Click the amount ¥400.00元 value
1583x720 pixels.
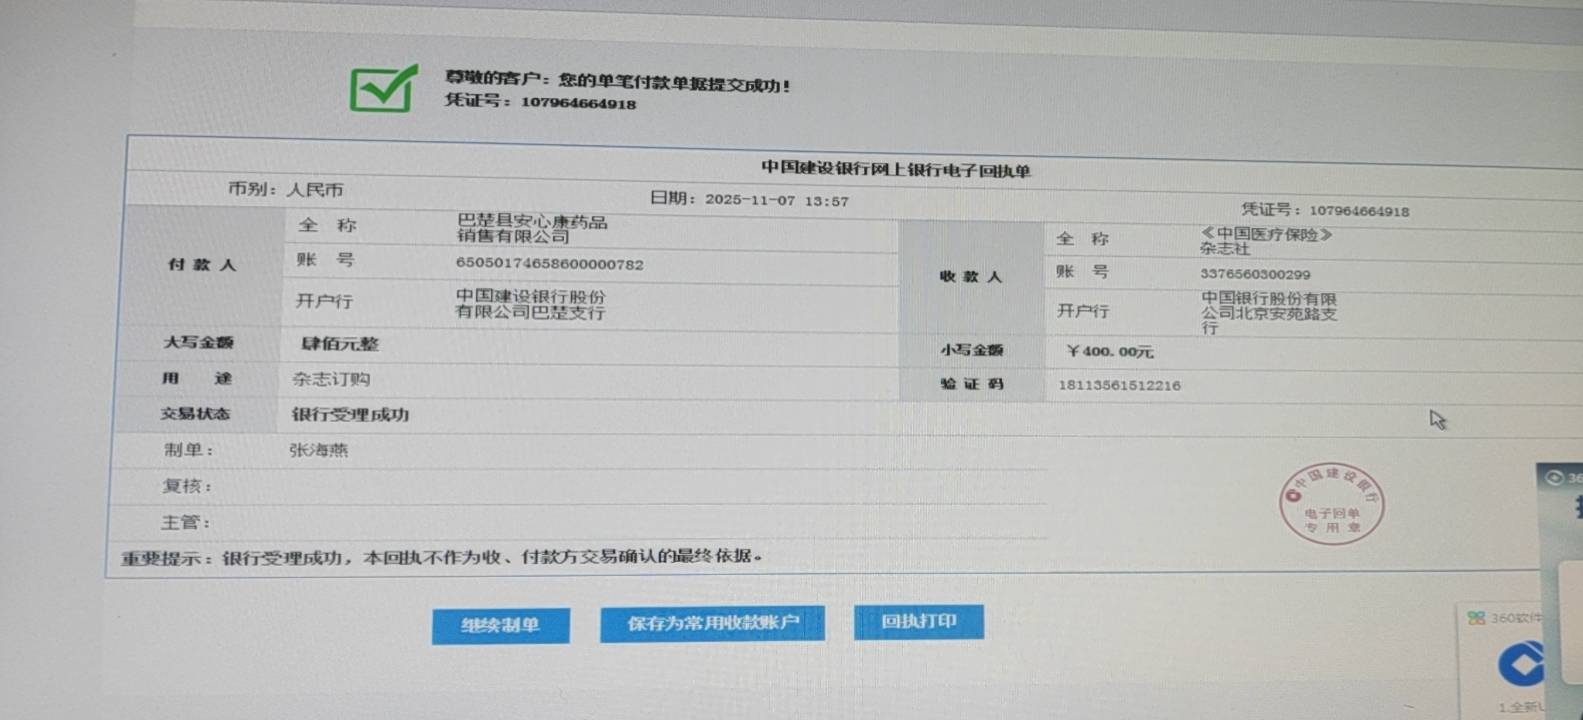pyautogui.click(x=1110, y=351)
